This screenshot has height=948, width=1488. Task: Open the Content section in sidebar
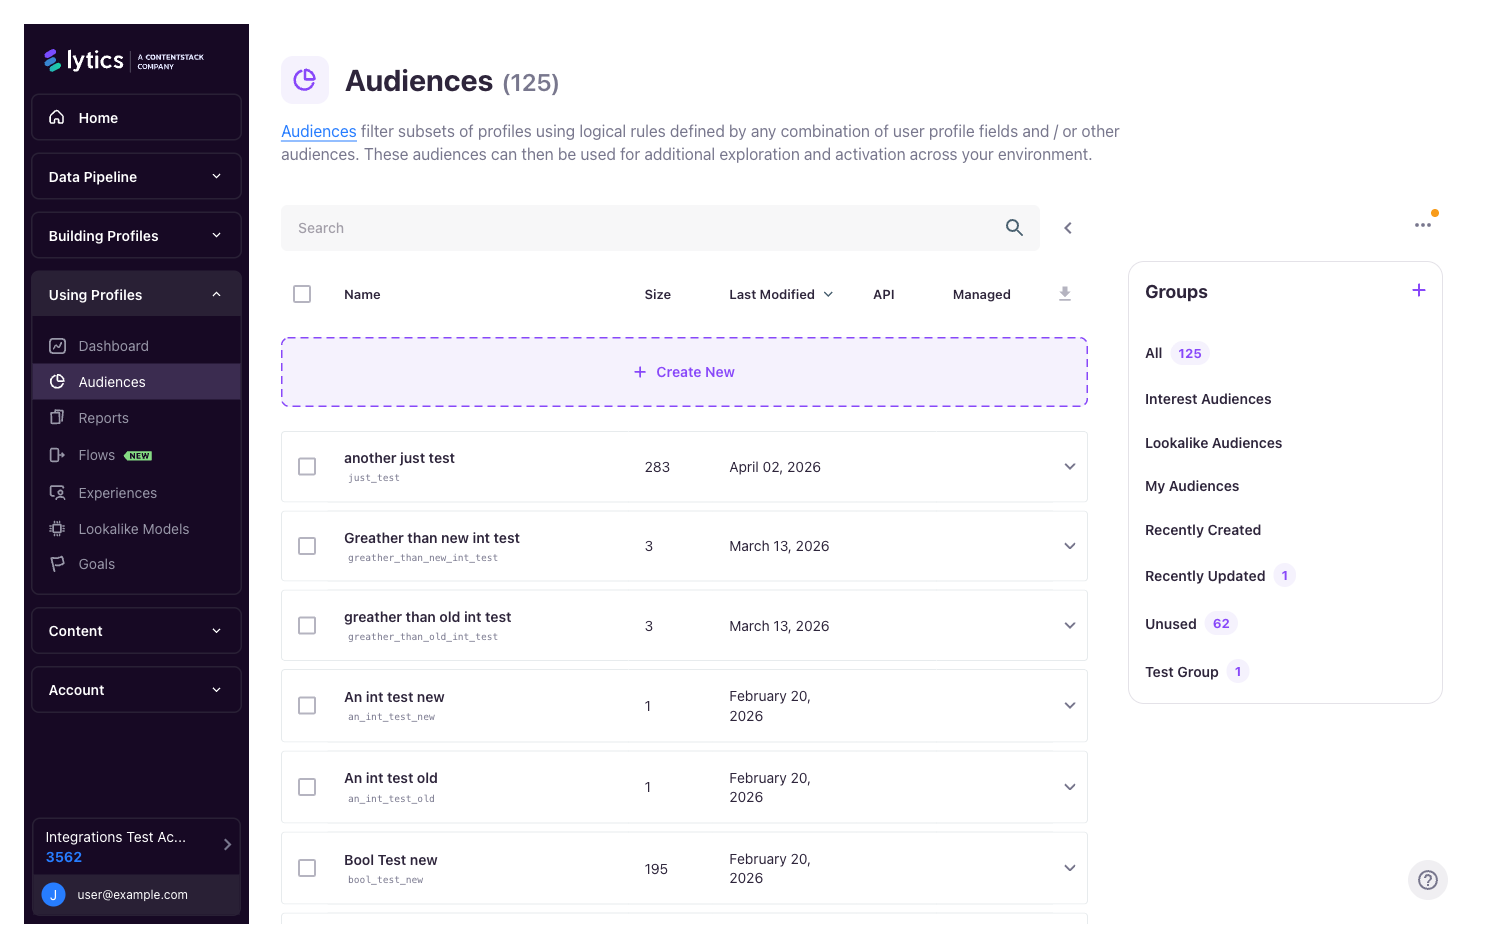point(136,630)
